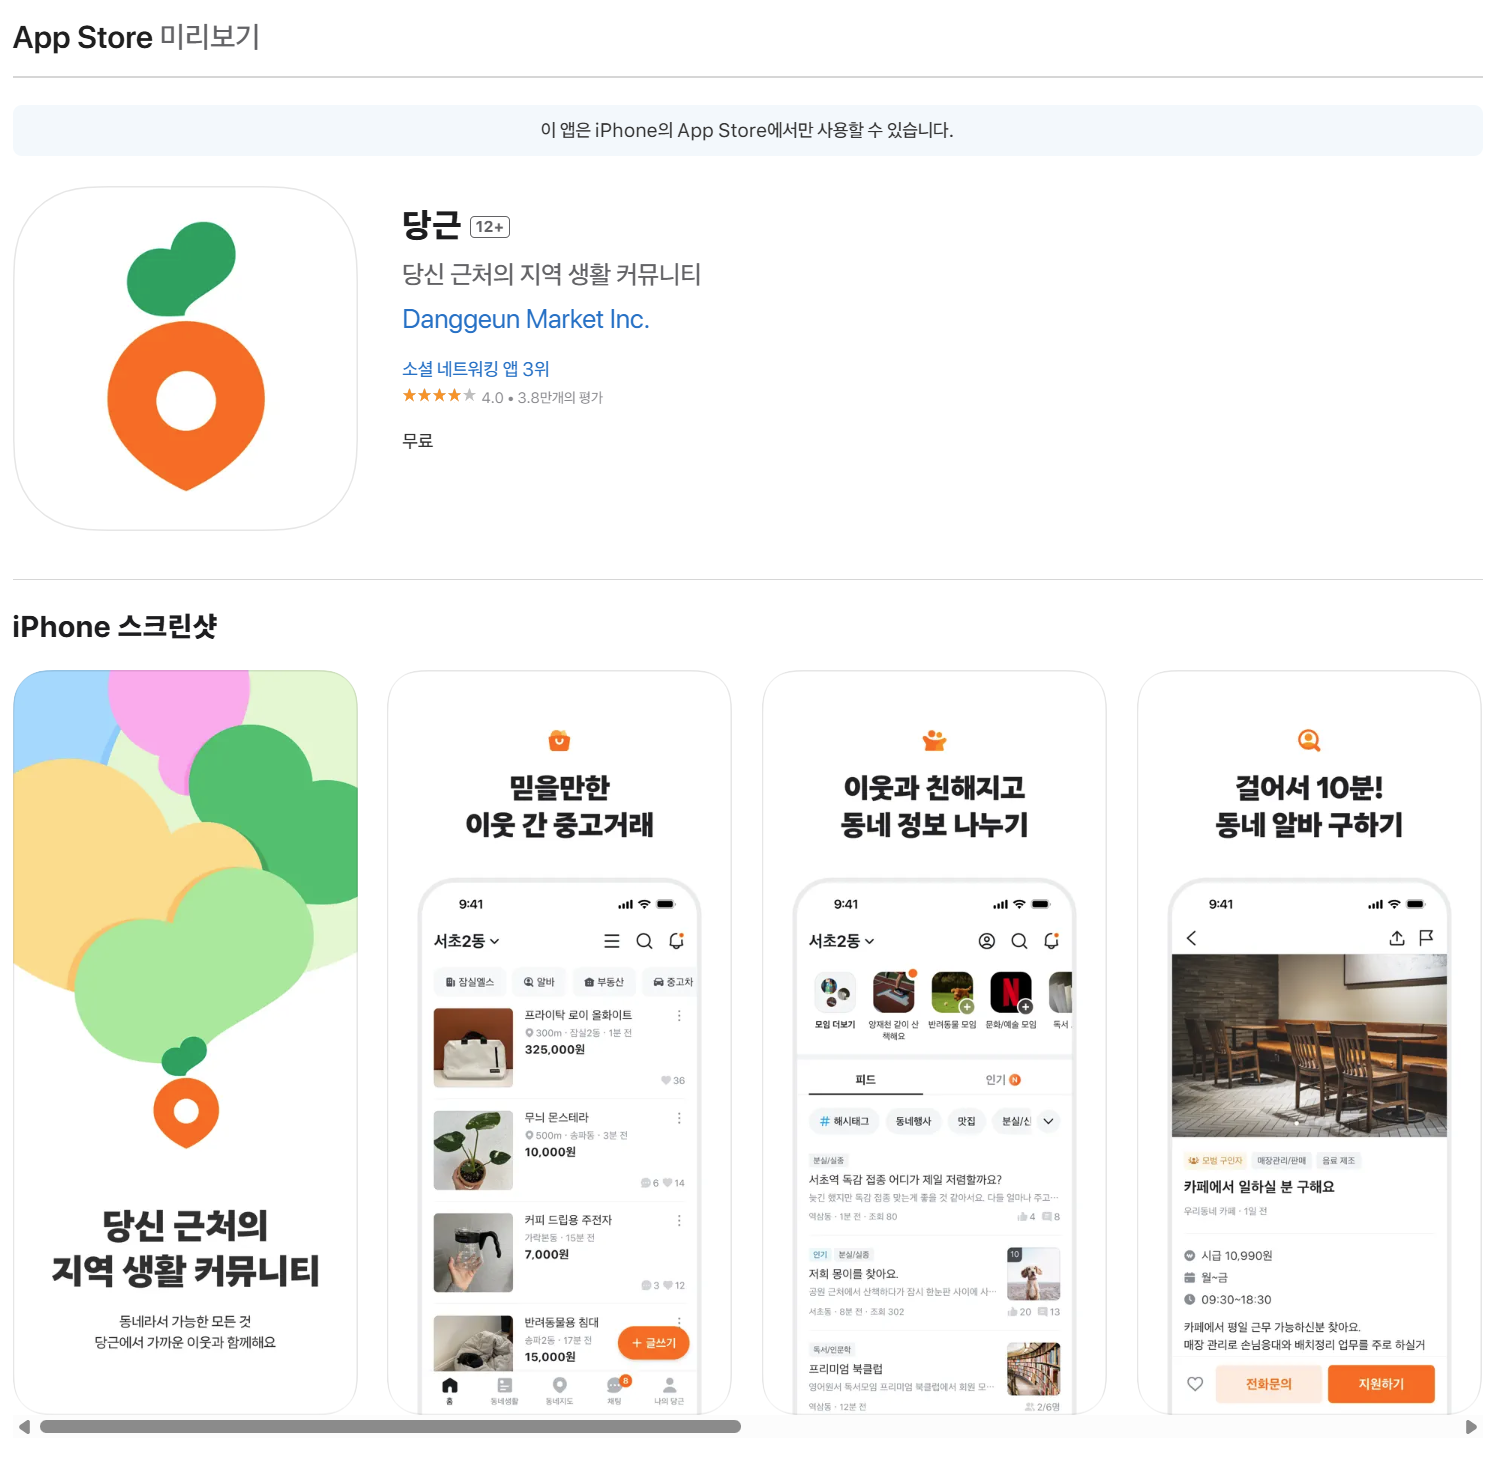1499x1481 pixels.
Task: Click the 당근 carrot app icon
Action: (185, 358)
